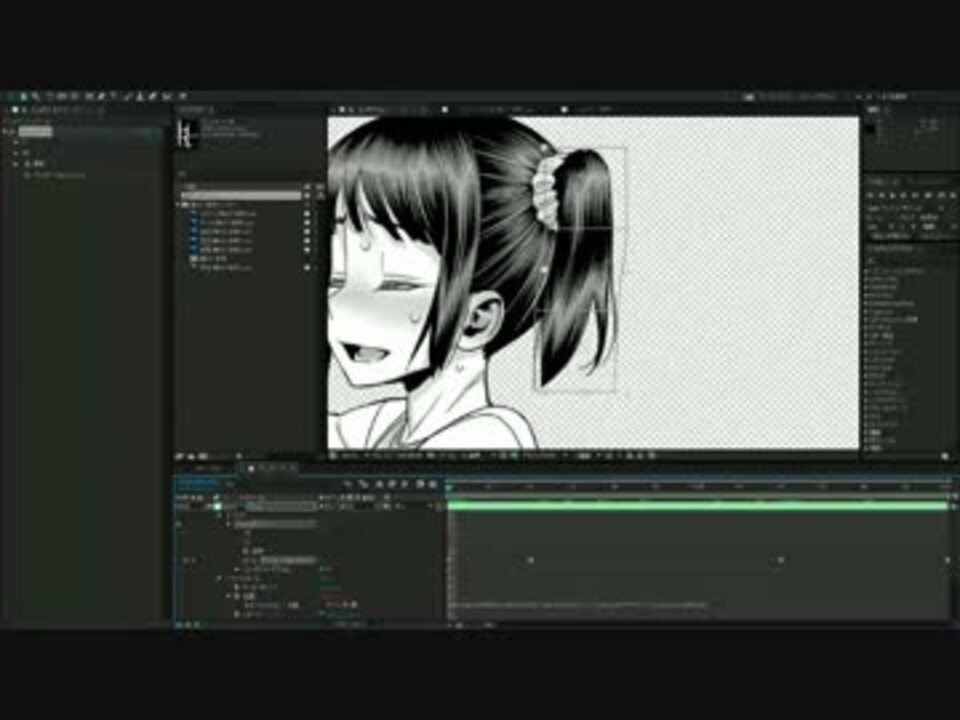Click current time indicator at timeline start
Image resolution: width=960 pixels, height=720 pixels.
449,487
